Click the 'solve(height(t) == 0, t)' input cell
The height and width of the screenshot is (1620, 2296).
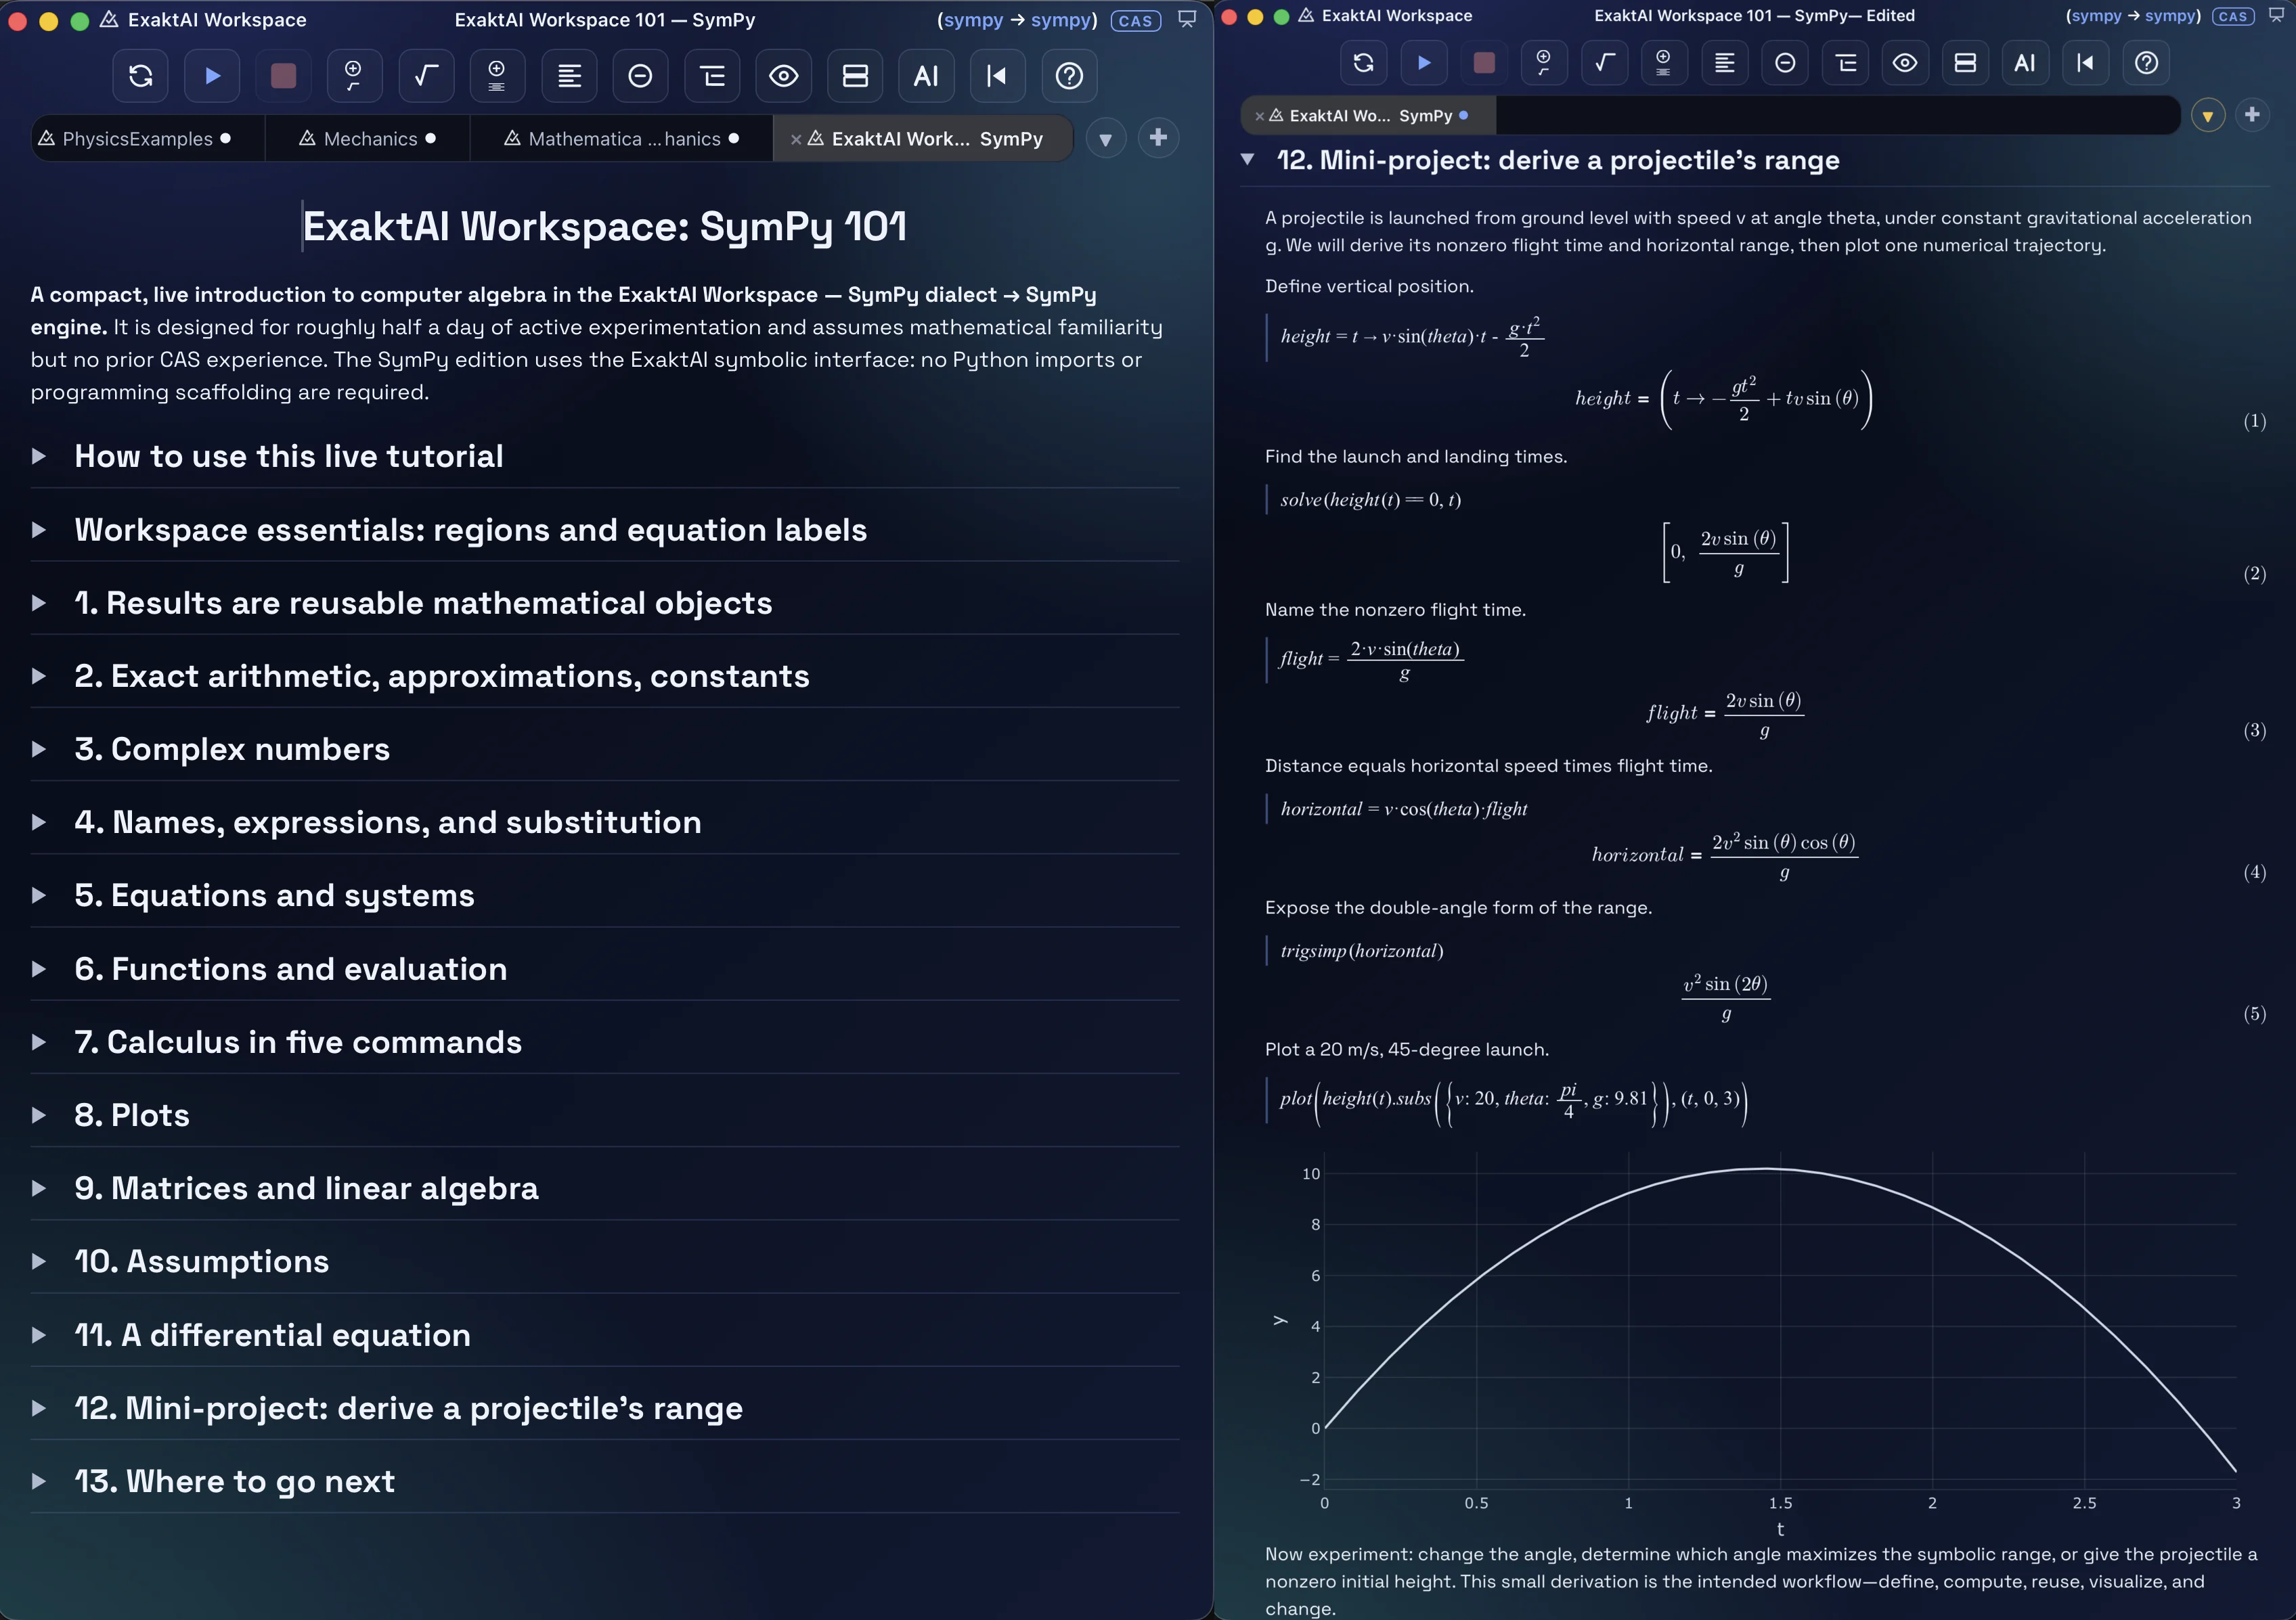click(1370, 500)
